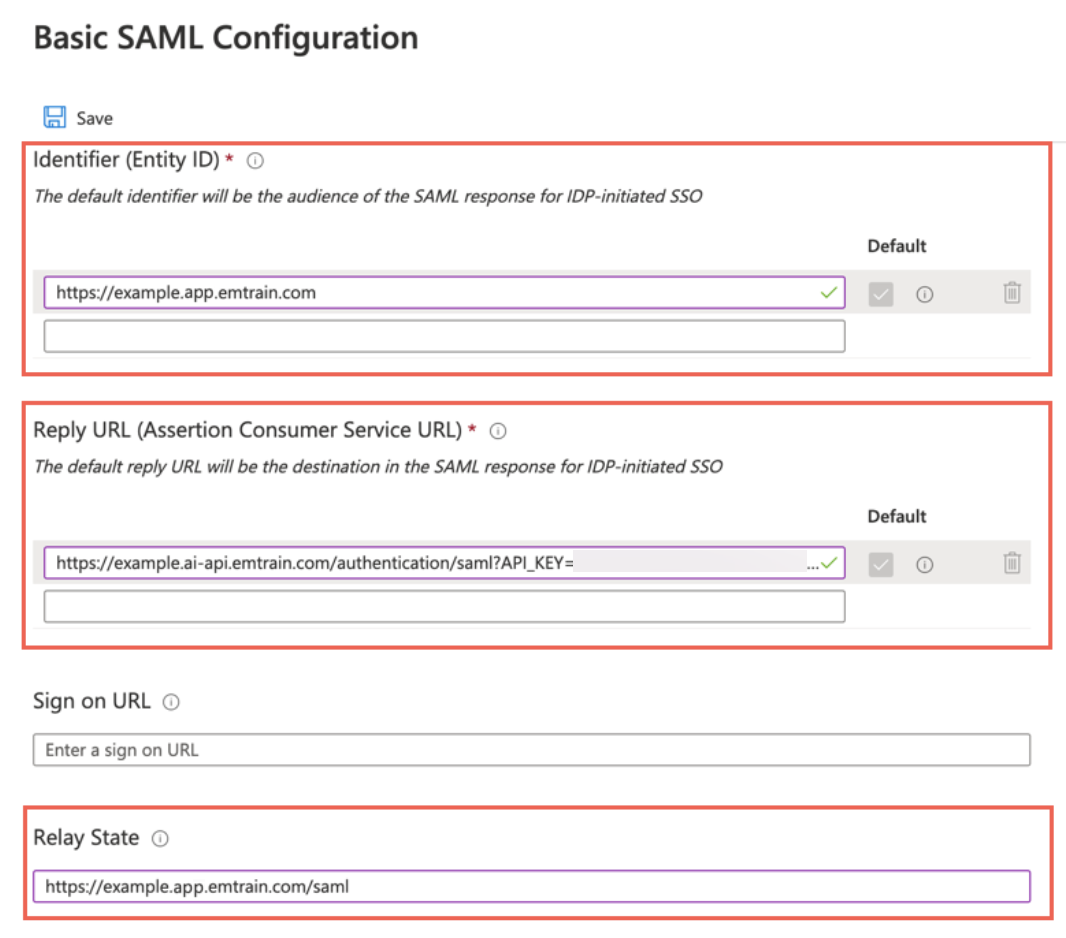1066x938 pixels.
Task: Open info icon next to Reply URL Default checkbox
Action: click(925, 564)
